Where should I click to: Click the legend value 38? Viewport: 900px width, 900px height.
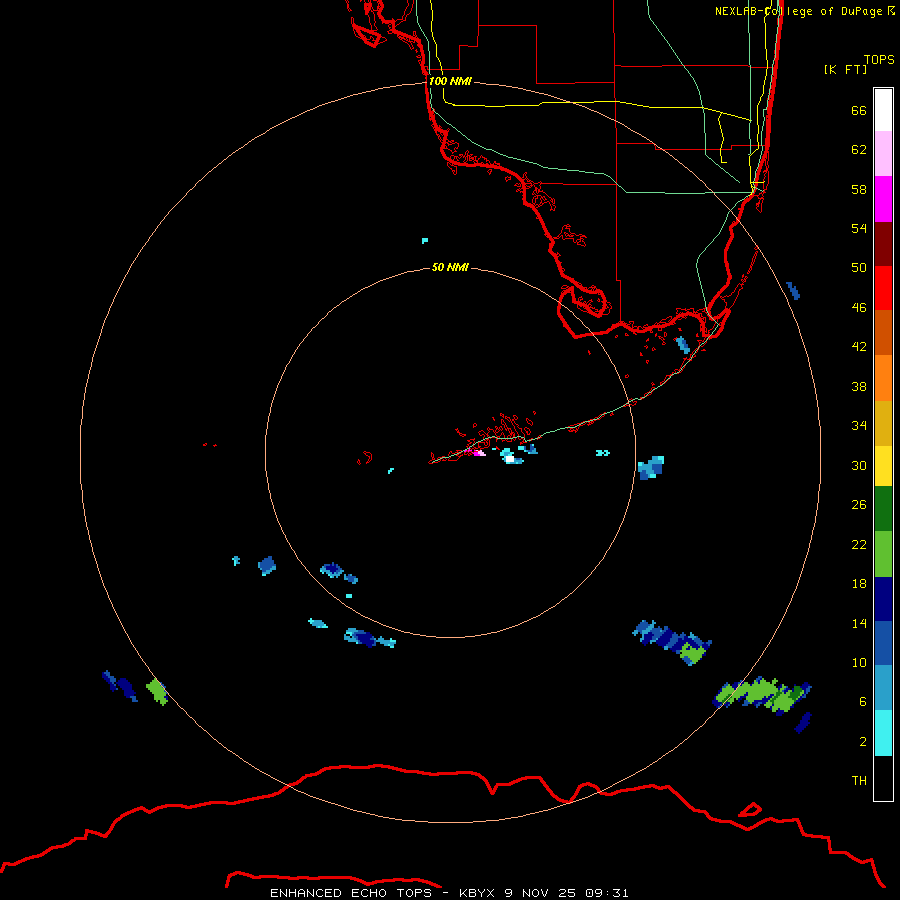tap(859, 386)
